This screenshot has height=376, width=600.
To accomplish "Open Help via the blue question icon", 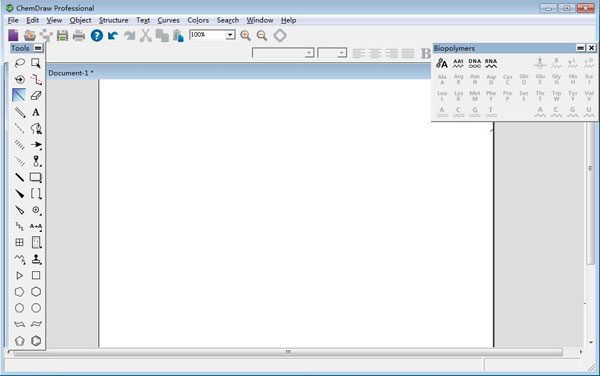I will [97, 36].
